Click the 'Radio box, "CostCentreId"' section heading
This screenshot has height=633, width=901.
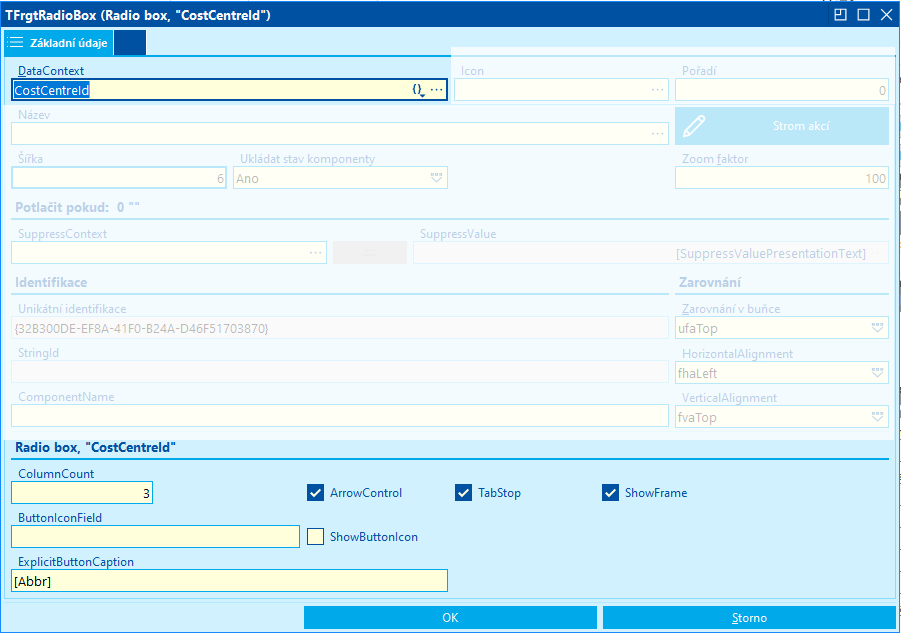[x=95, y=447]
